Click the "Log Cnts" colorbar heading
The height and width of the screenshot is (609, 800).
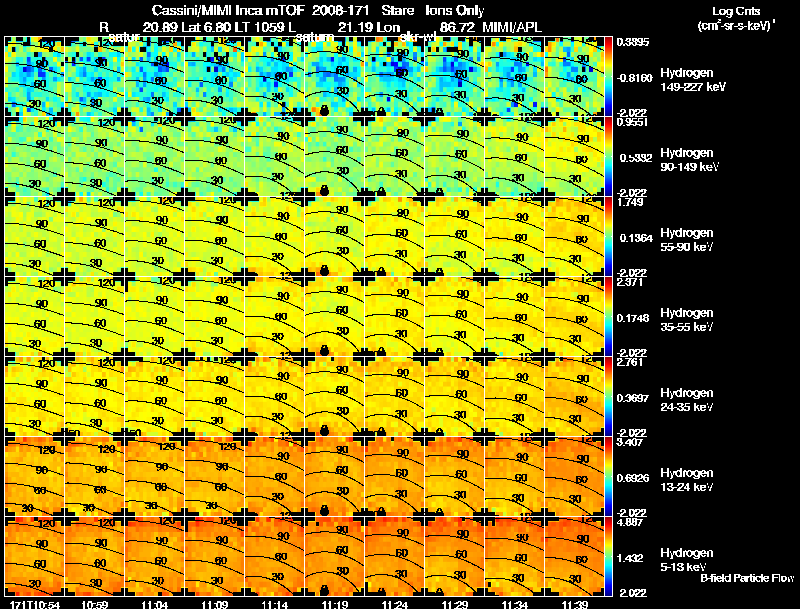[x=736, y=11]
